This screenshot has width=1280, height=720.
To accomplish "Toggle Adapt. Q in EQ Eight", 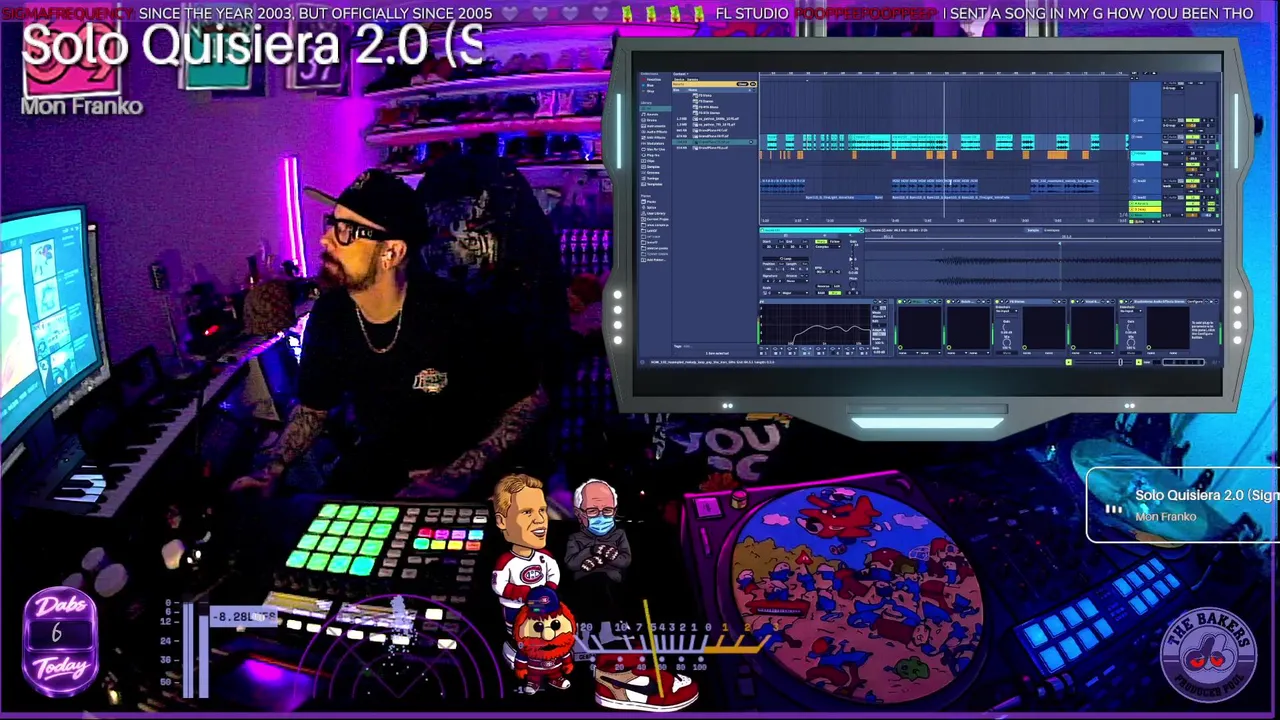I will coord(879,334).
